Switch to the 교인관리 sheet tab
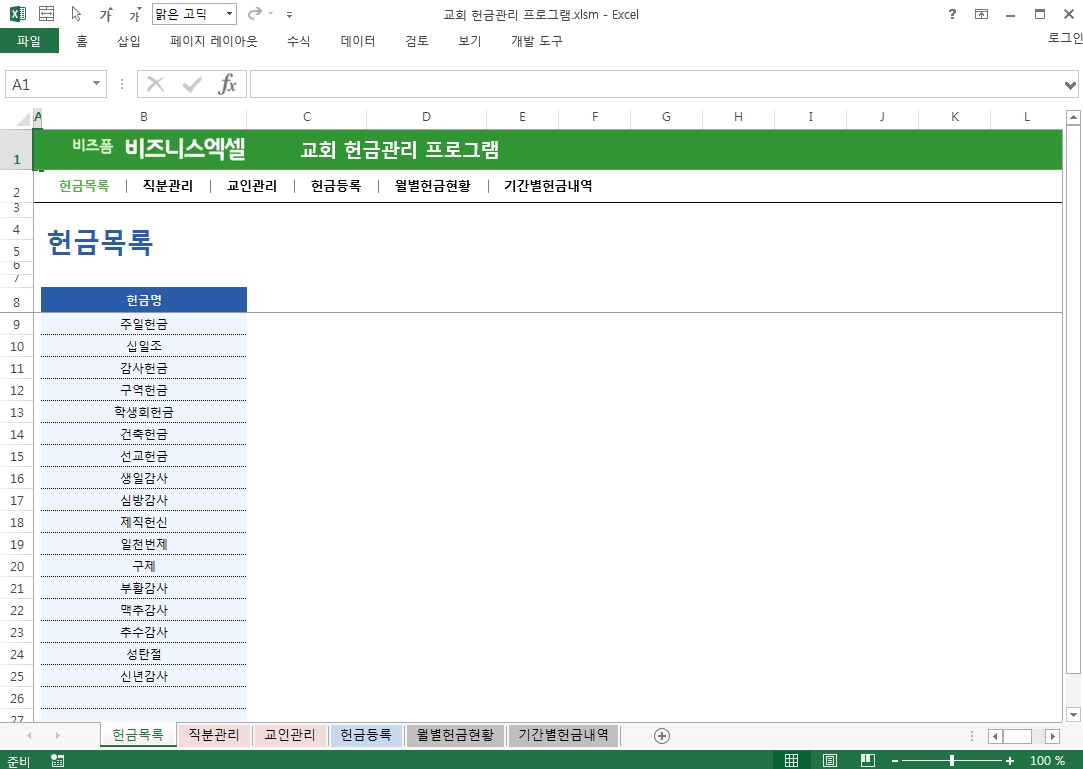 (290, 735)
